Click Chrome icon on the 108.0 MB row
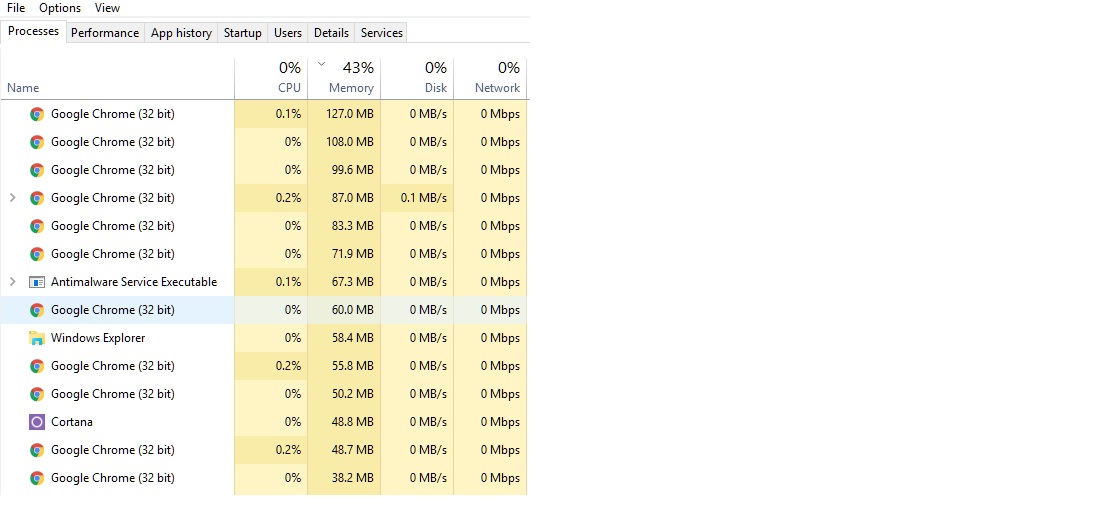This screenshot has width=1099, height=516. click(x=37, y=142)
